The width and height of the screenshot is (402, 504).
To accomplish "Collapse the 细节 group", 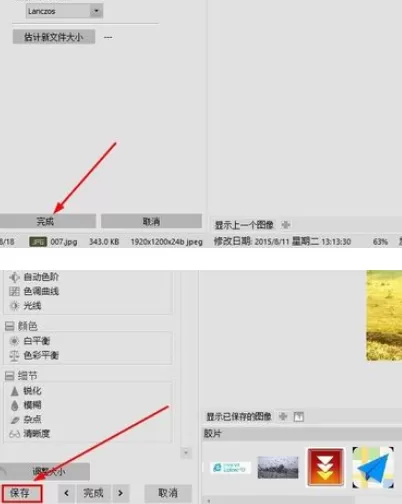I will click(9, 376).
